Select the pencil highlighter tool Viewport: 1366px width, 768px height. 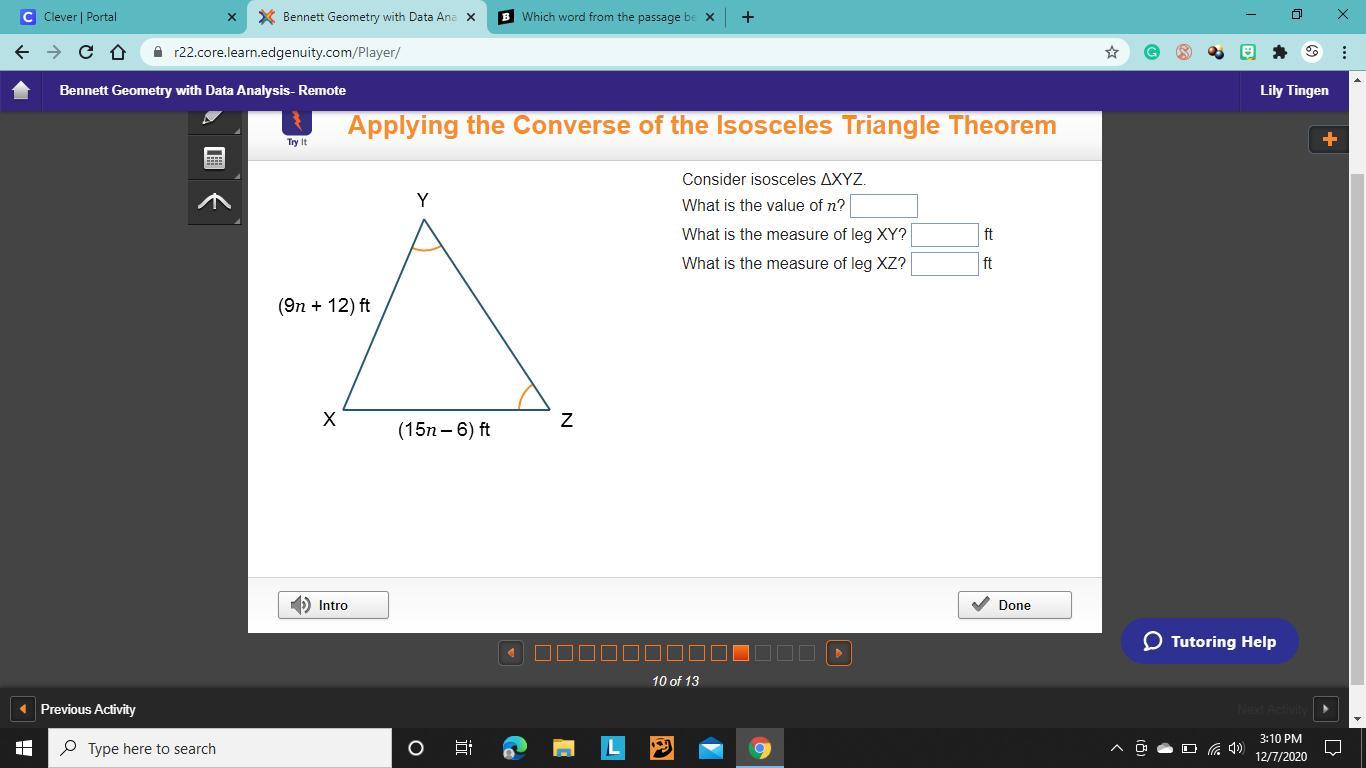pyautogui.click(x=214, y=119)
